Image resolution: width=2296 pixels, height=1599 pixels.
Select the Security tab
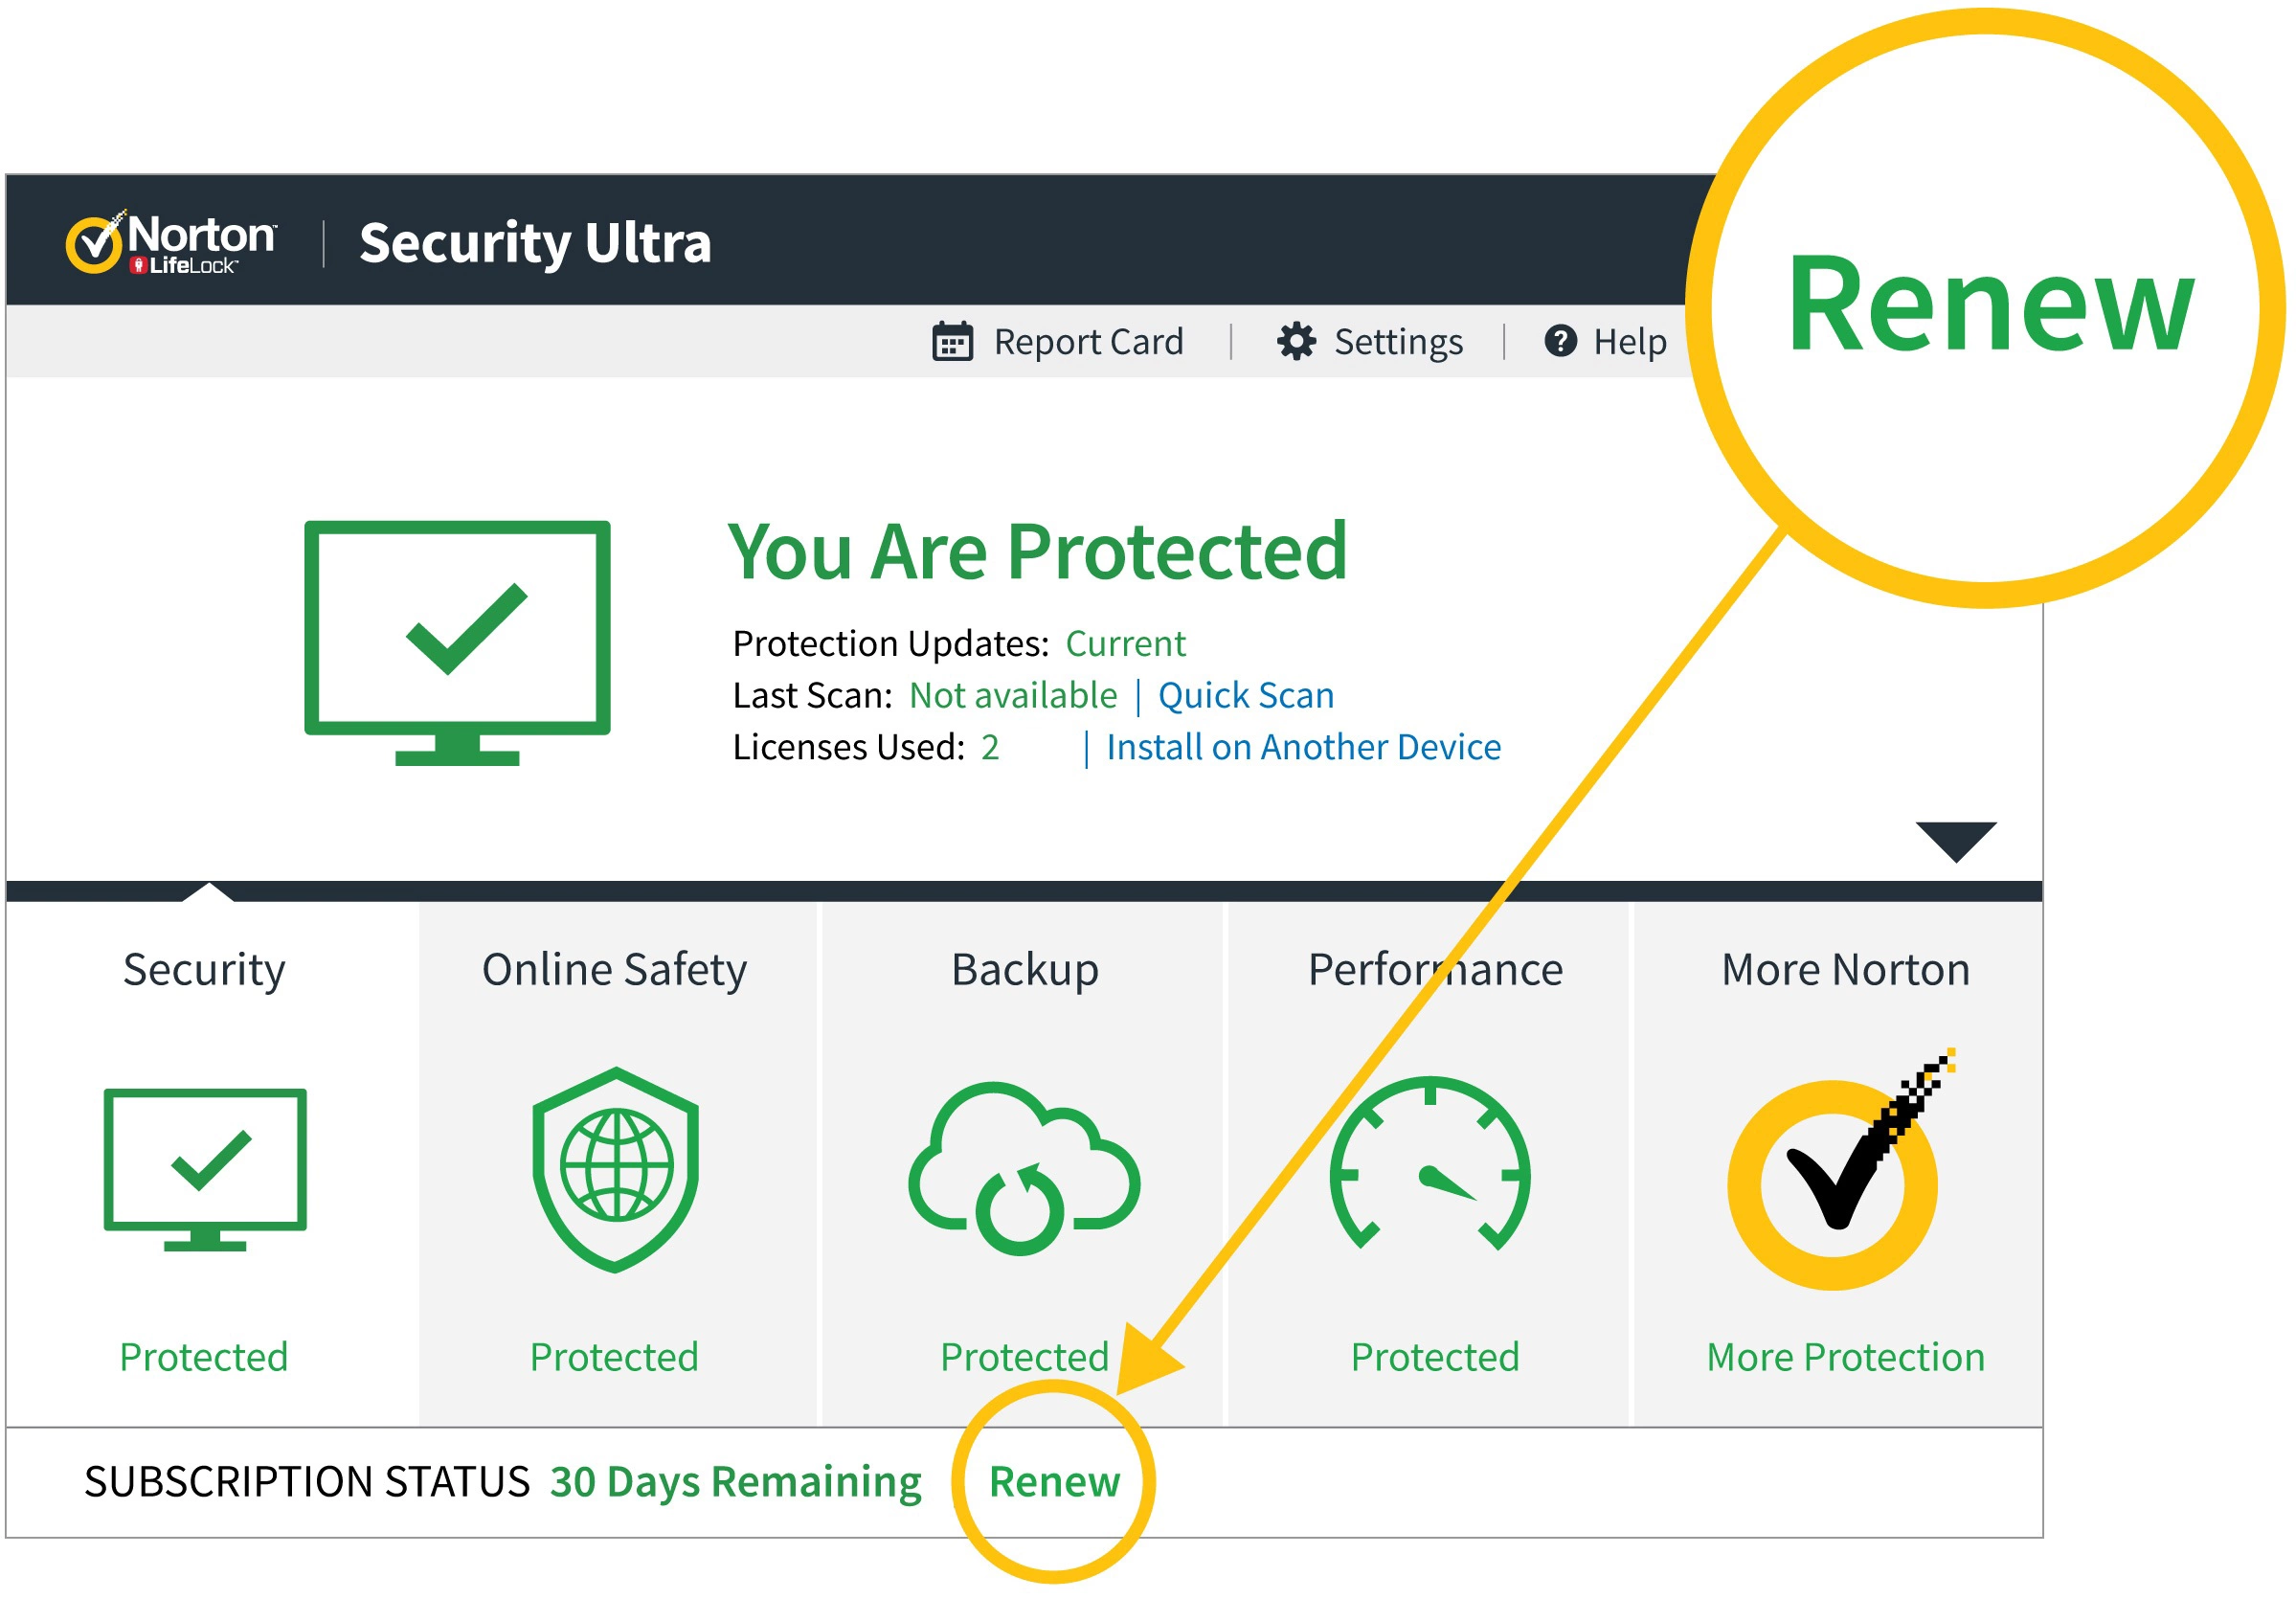(204, 970)
